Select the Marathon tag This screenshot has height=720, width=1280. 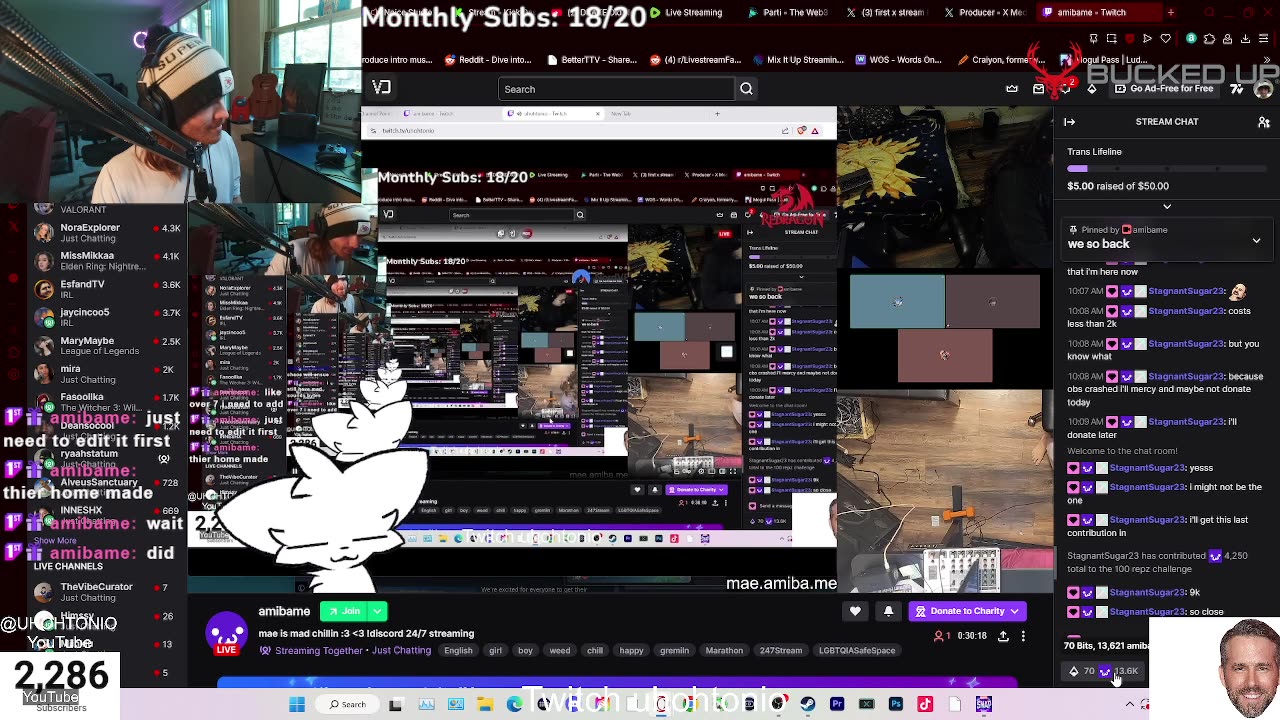[724, 651]
